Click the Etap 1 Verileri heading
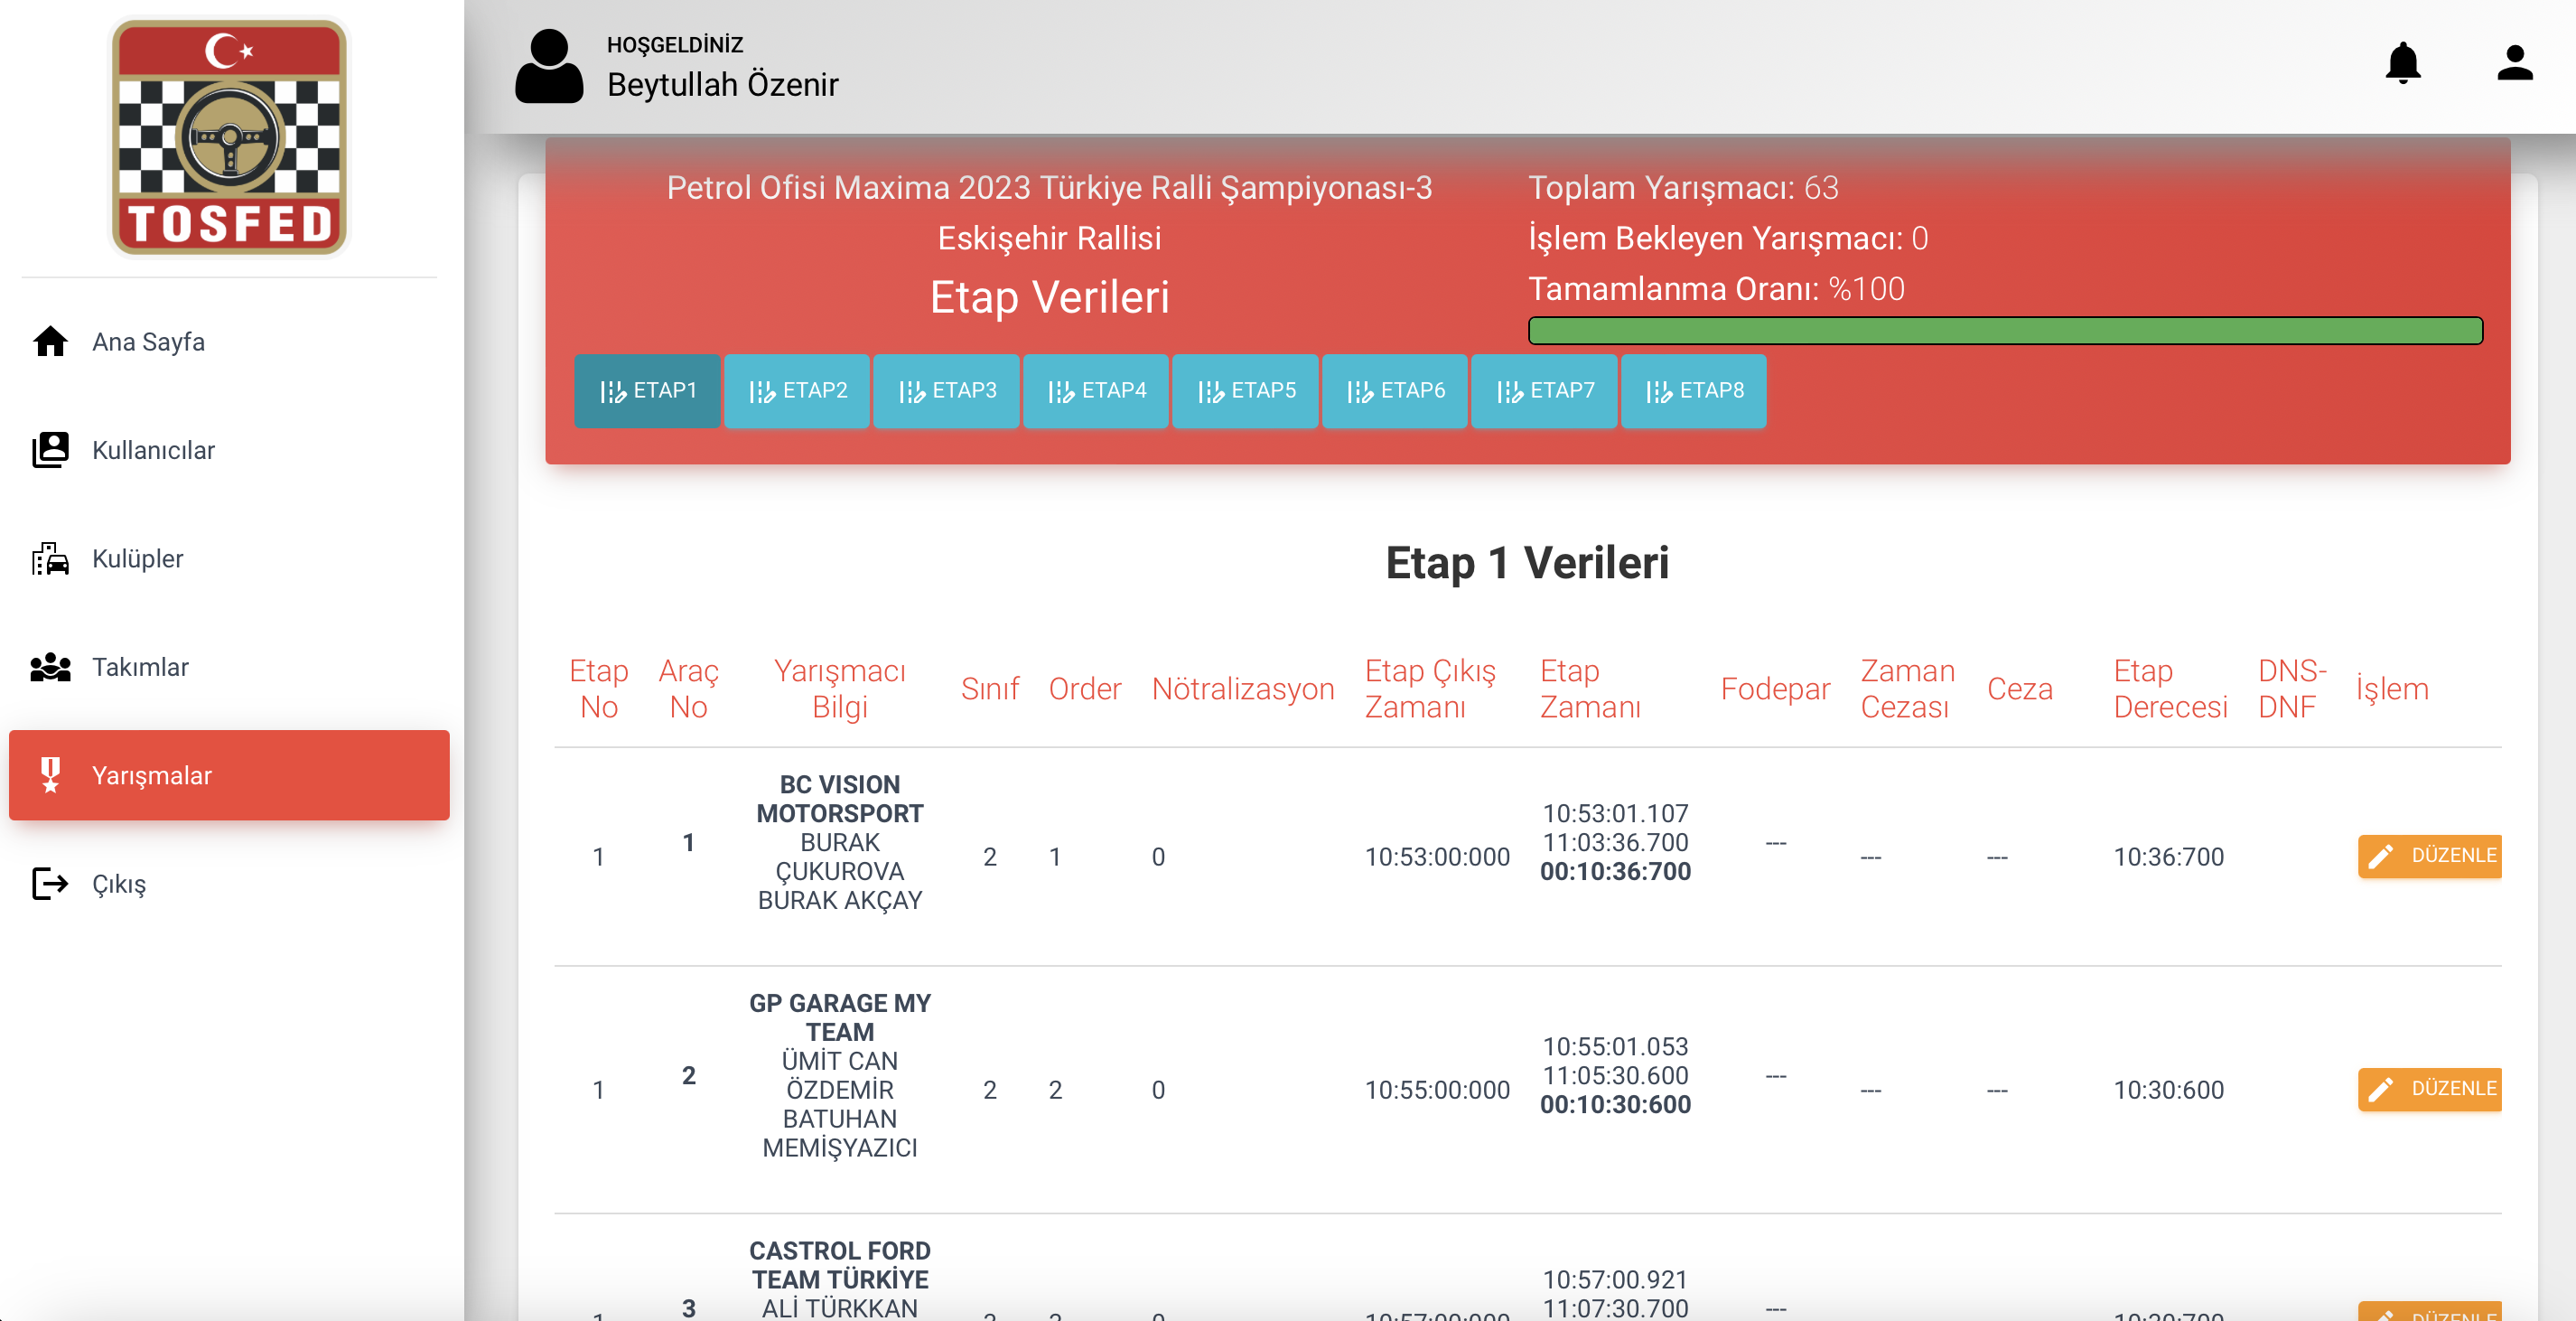2576x1321 pixels. click(x=1527, y=563)
